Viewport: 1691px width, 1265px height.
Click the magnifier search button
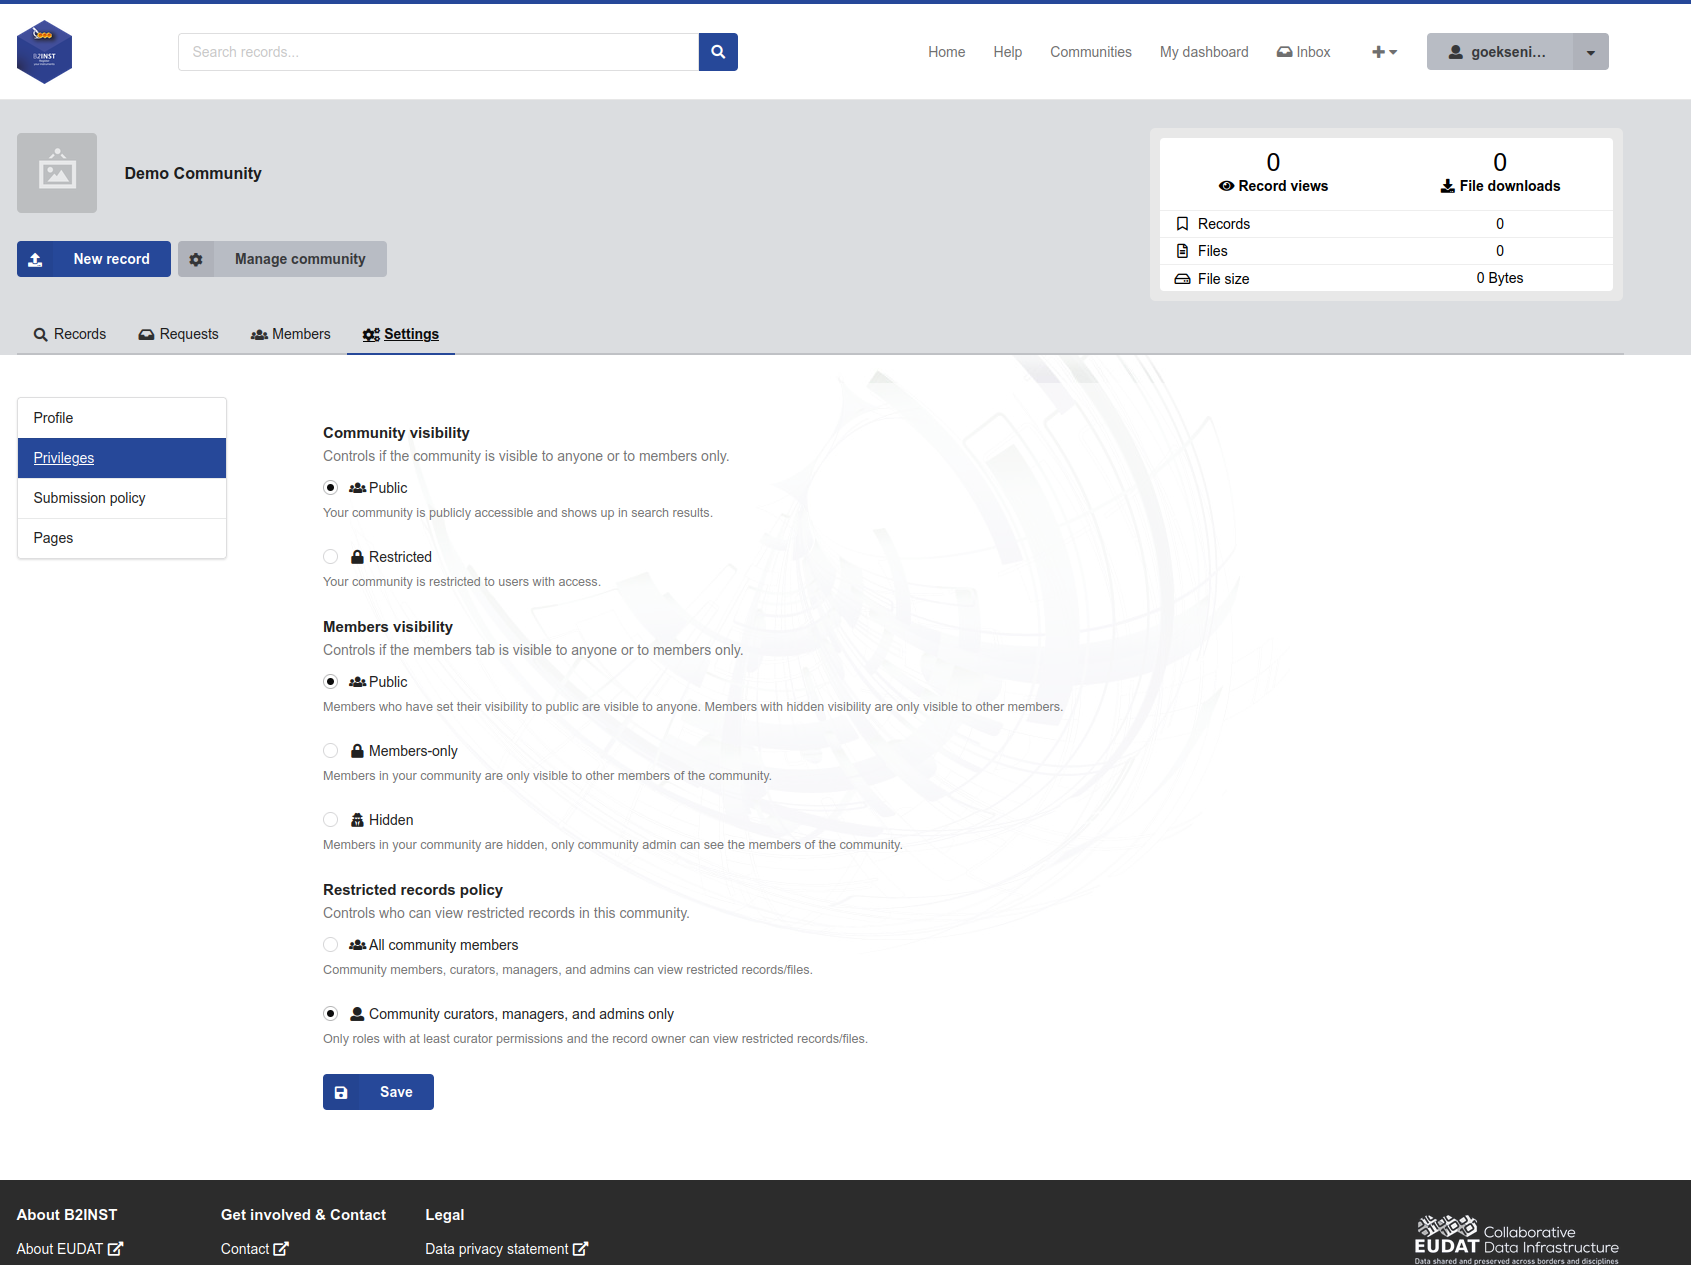click(x=718, y=52)
